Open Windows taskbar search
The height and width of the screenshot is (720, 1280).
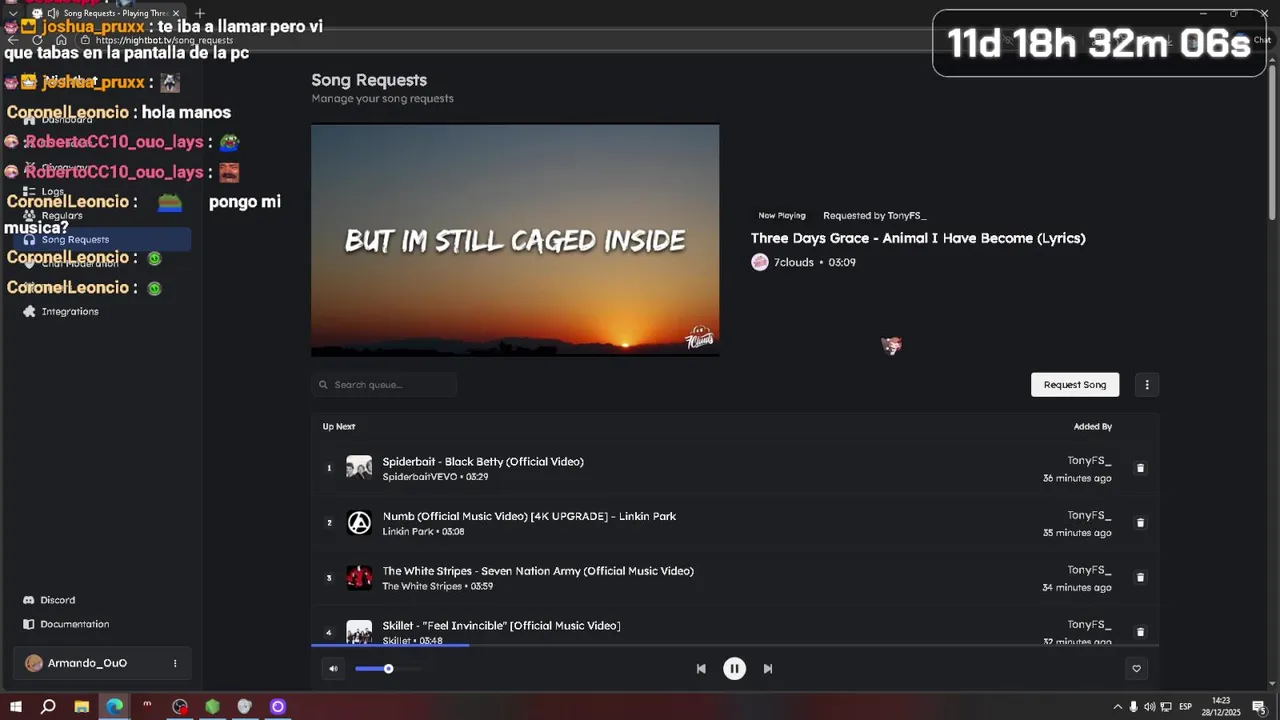[48, 707]
